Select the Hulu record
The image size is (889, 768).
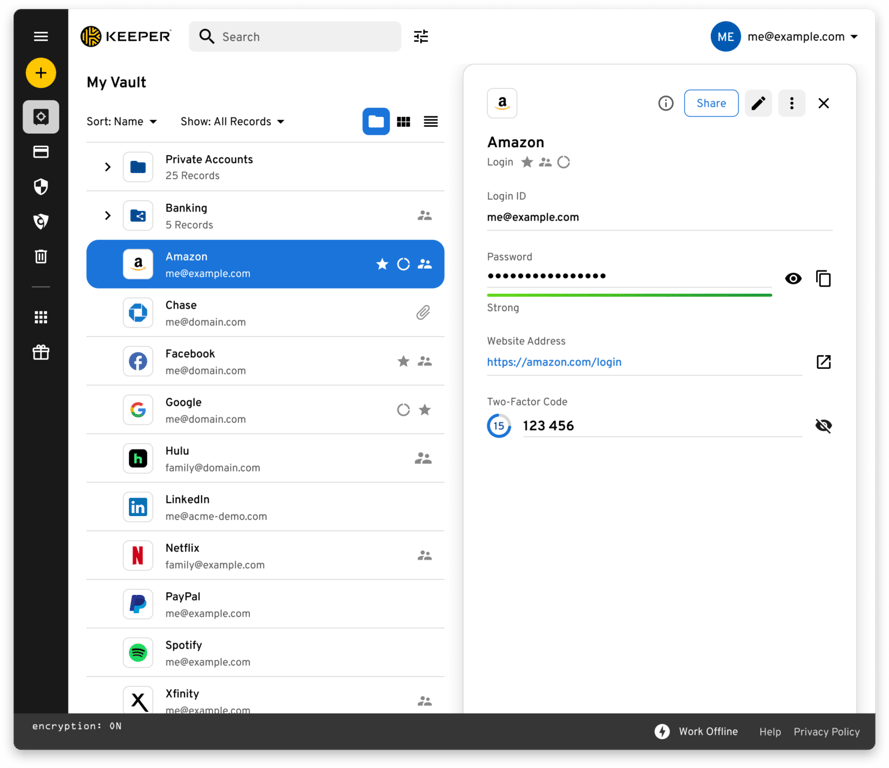pos(265,459)
